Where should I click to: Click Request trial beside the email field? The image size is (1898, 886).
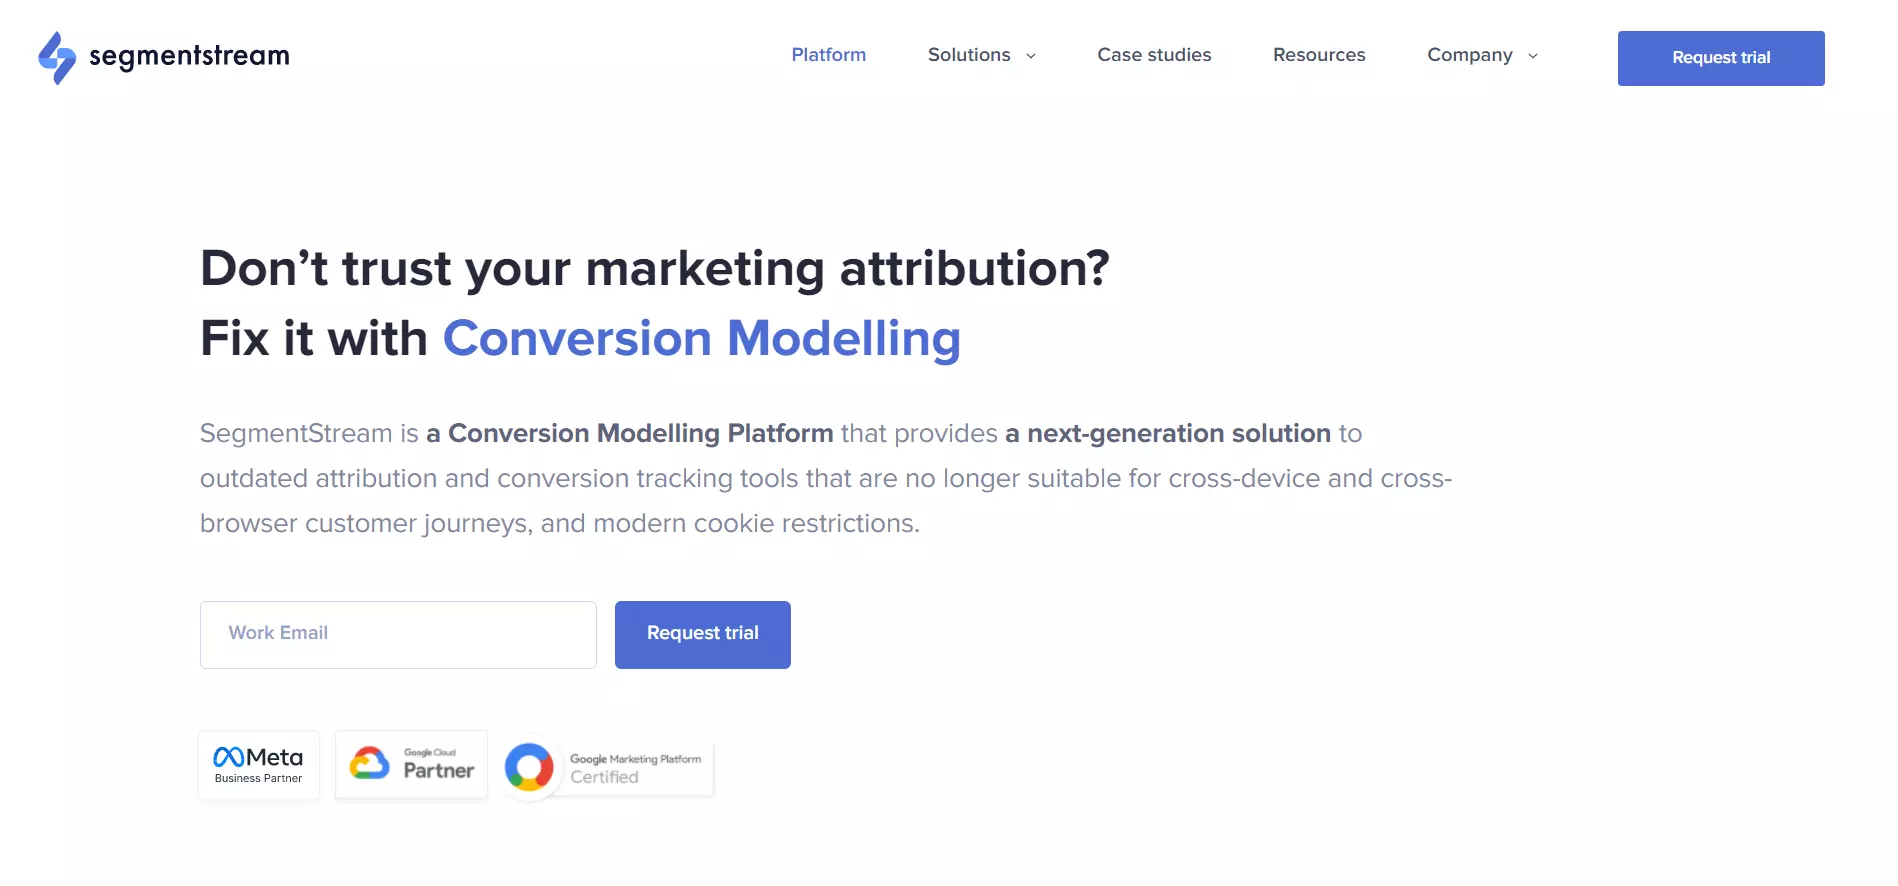pos(702,634)
